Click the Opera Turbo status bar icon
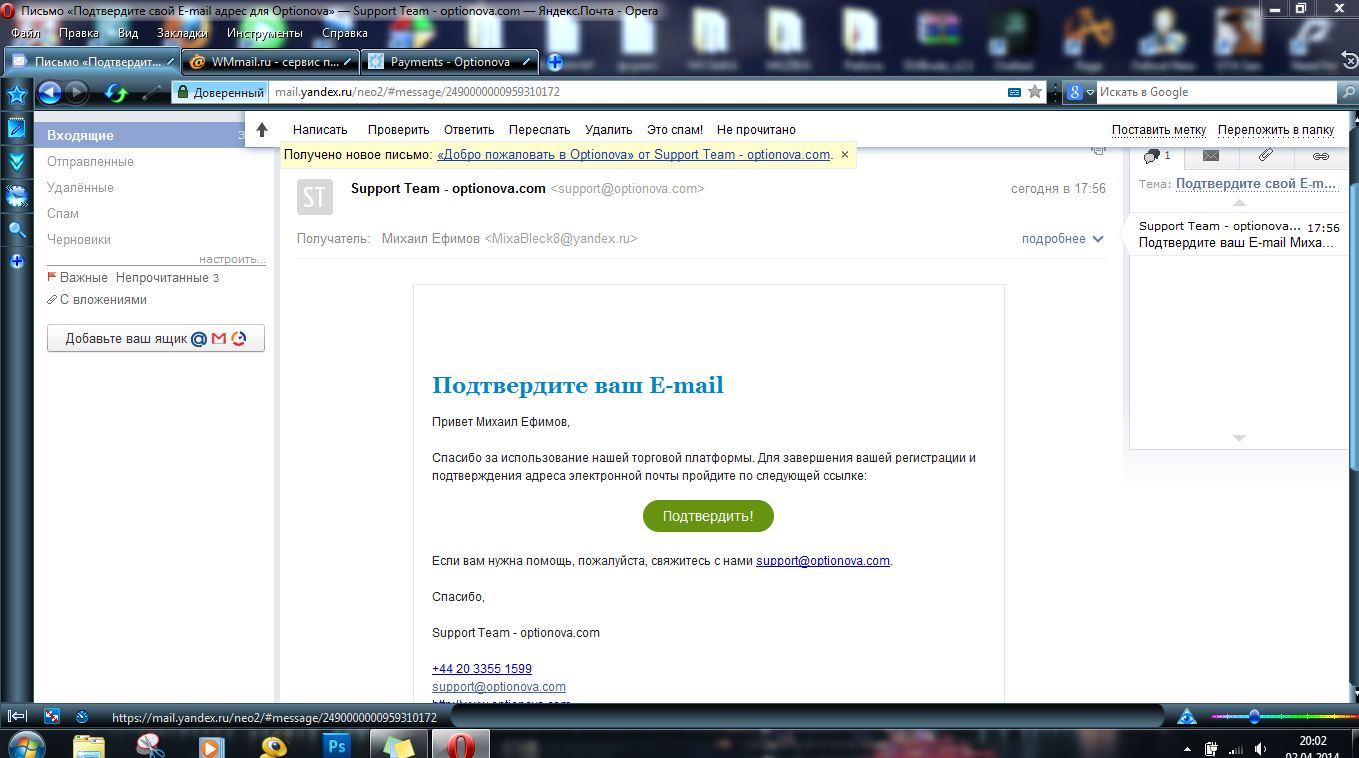The height and width of the screenshot is (758, 1359). pyautogui.click(x=82, y=716)
